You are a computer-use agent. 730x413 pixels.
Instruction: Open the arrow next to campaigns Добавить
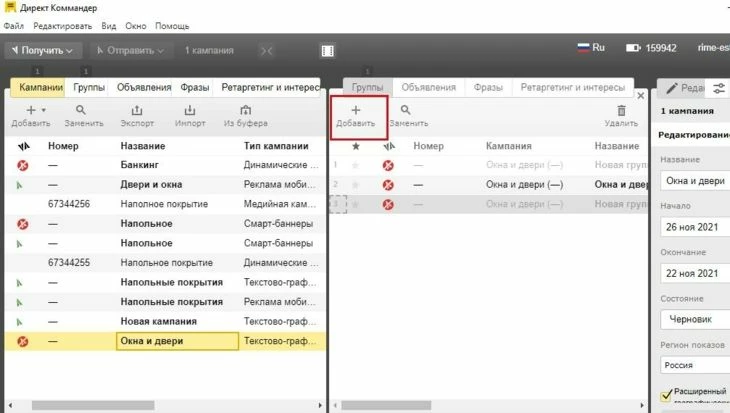(x=44, y=110)
